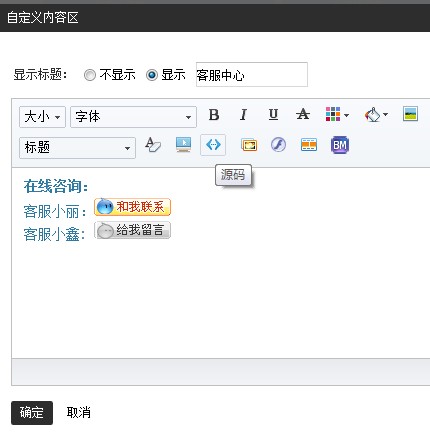Insert a picture using the image icon
Image resolution: width=430 pixels, height=445 pixels.
click(x=410, y=114)
